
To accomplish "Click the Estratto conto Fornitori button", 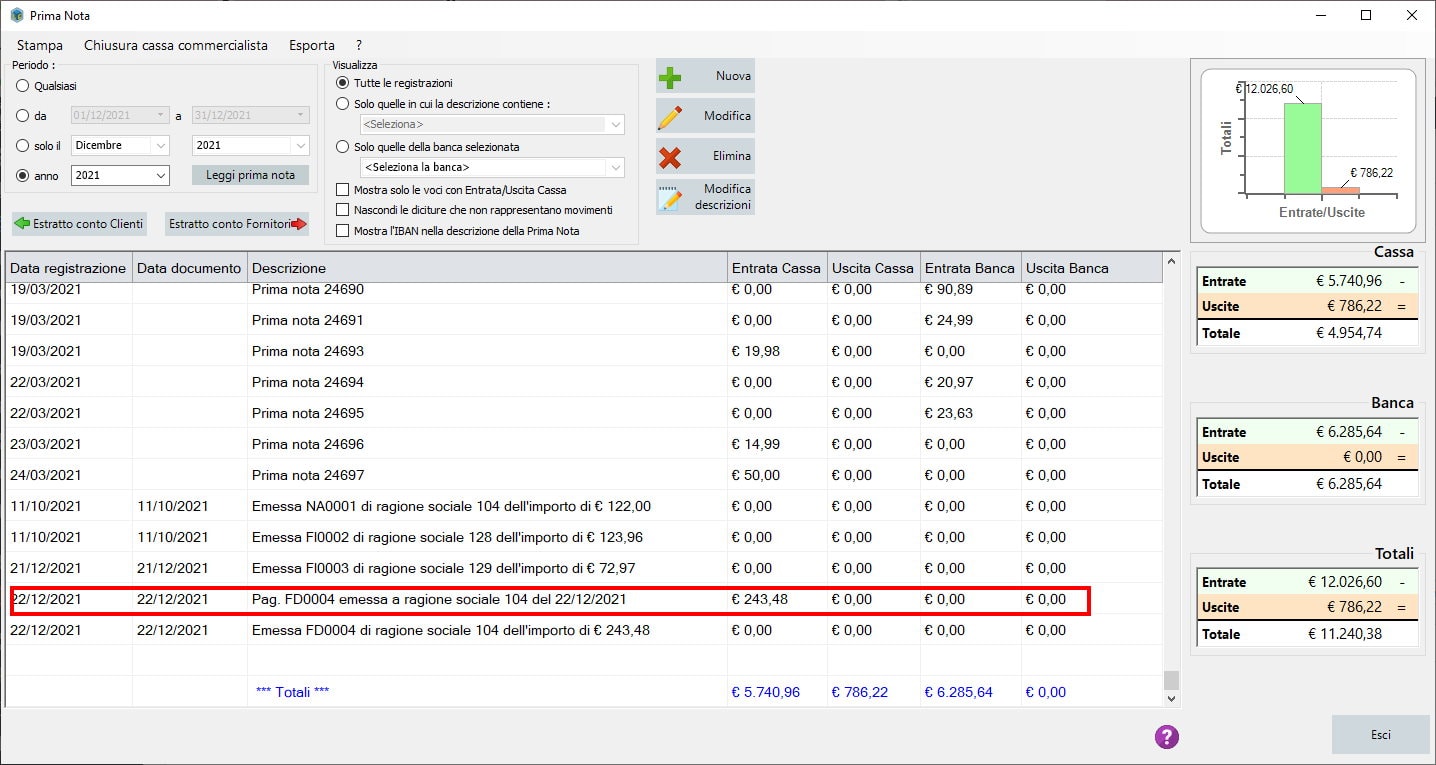I will 237,224.
